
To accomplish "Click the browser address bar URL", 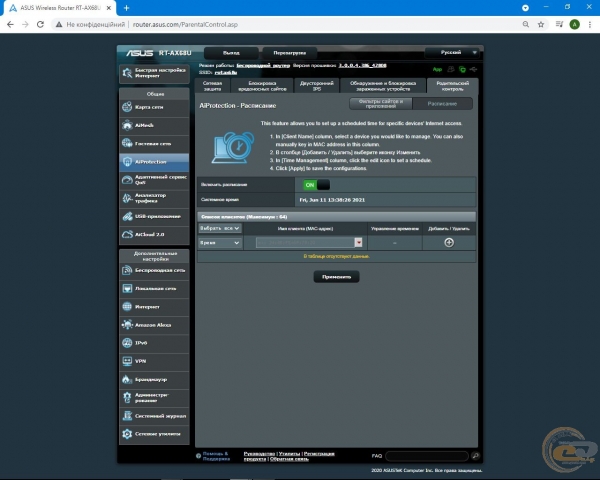I will 185,24.
